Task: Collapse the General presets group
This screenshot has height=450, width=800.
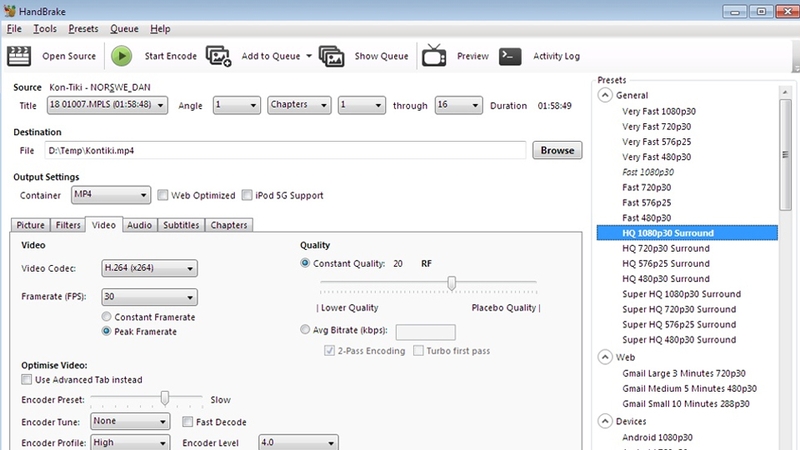Action: (605, 95)
